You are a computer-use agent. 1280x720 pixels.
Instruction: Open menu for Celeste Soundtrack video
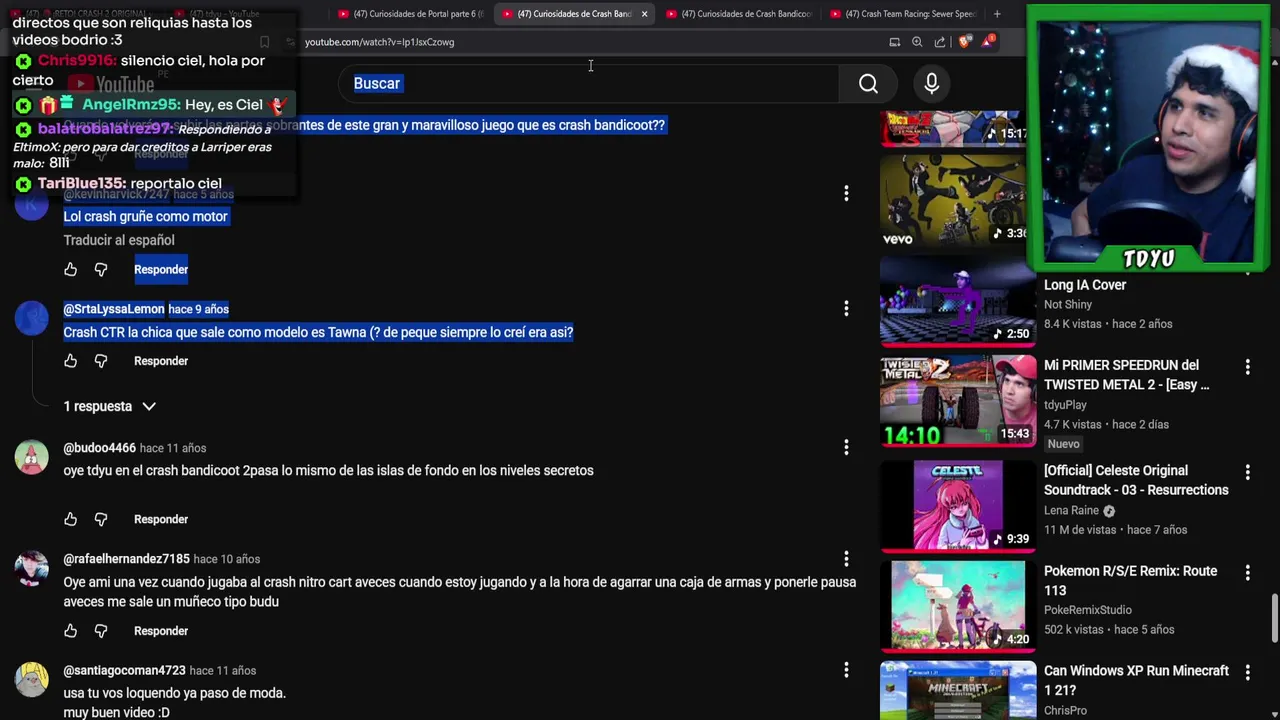(x=1247, y=472)
